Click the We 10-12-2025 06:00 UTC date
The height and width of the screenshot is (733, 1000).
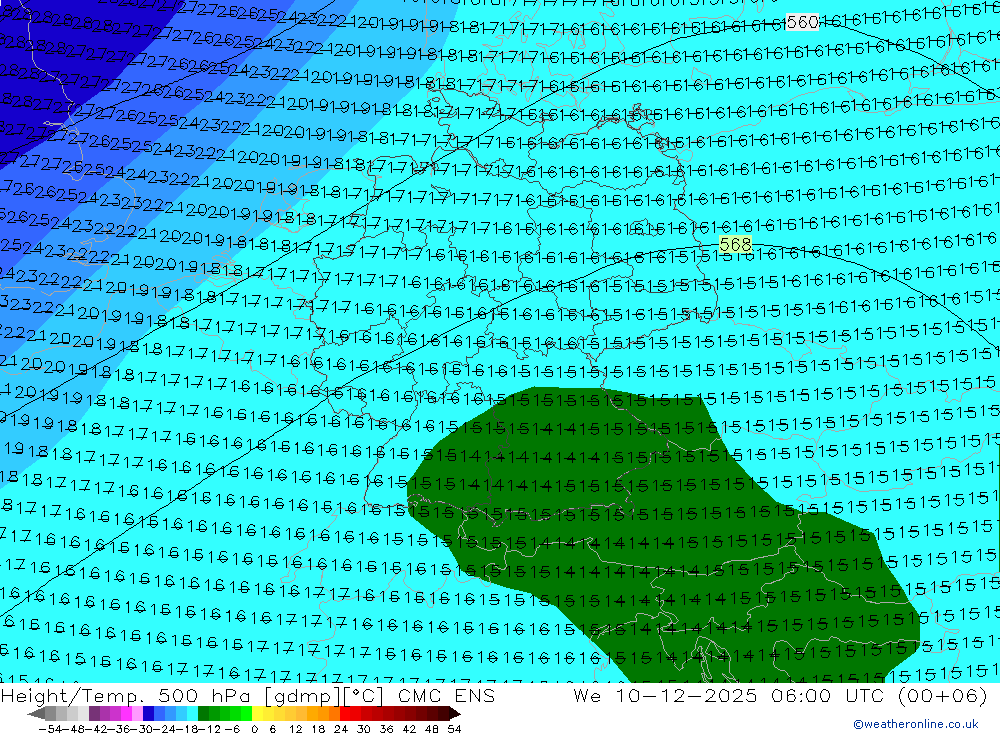(x=728, y=695)
